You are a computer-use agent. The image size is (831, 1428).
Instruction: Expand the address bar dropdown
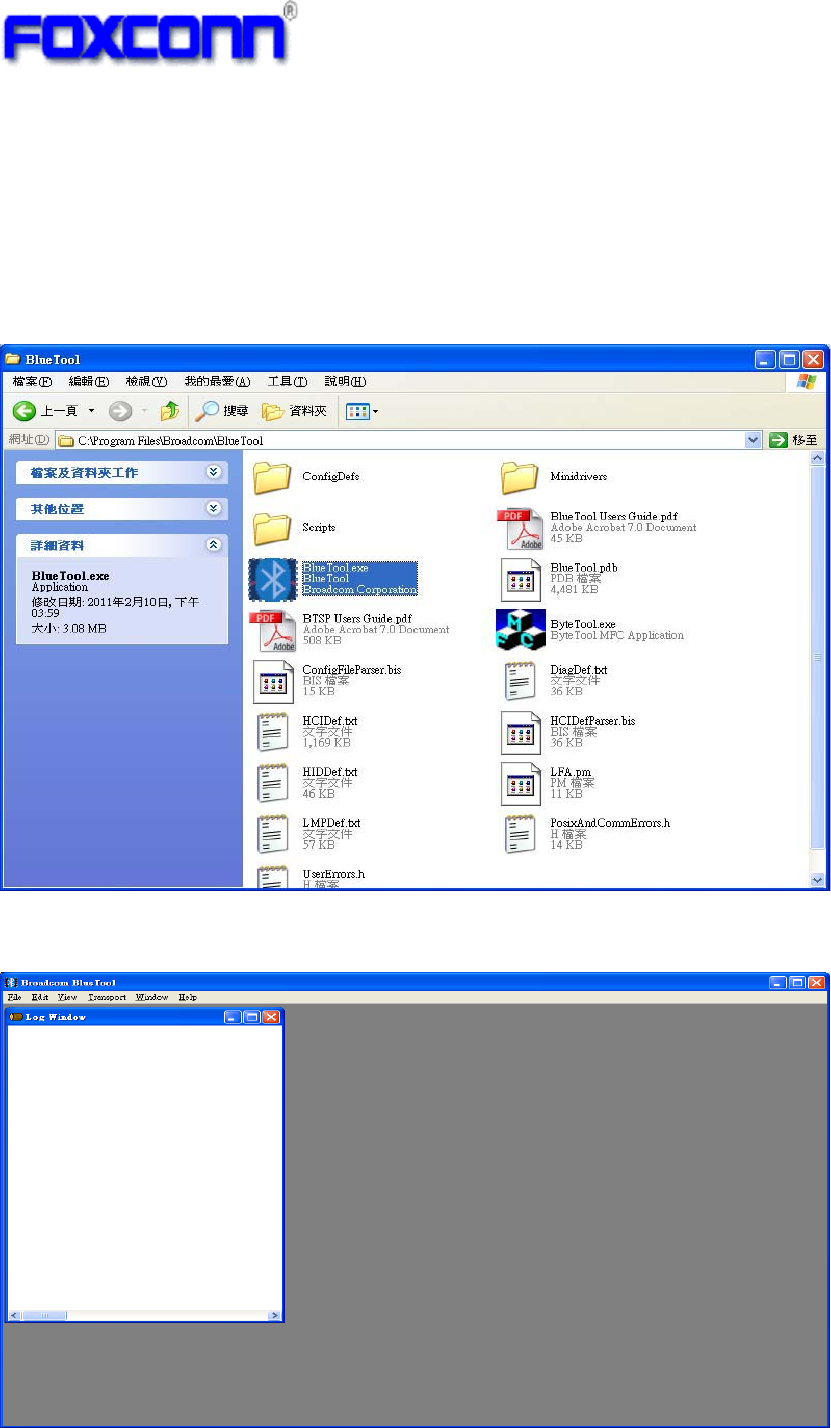coord(753,440)
